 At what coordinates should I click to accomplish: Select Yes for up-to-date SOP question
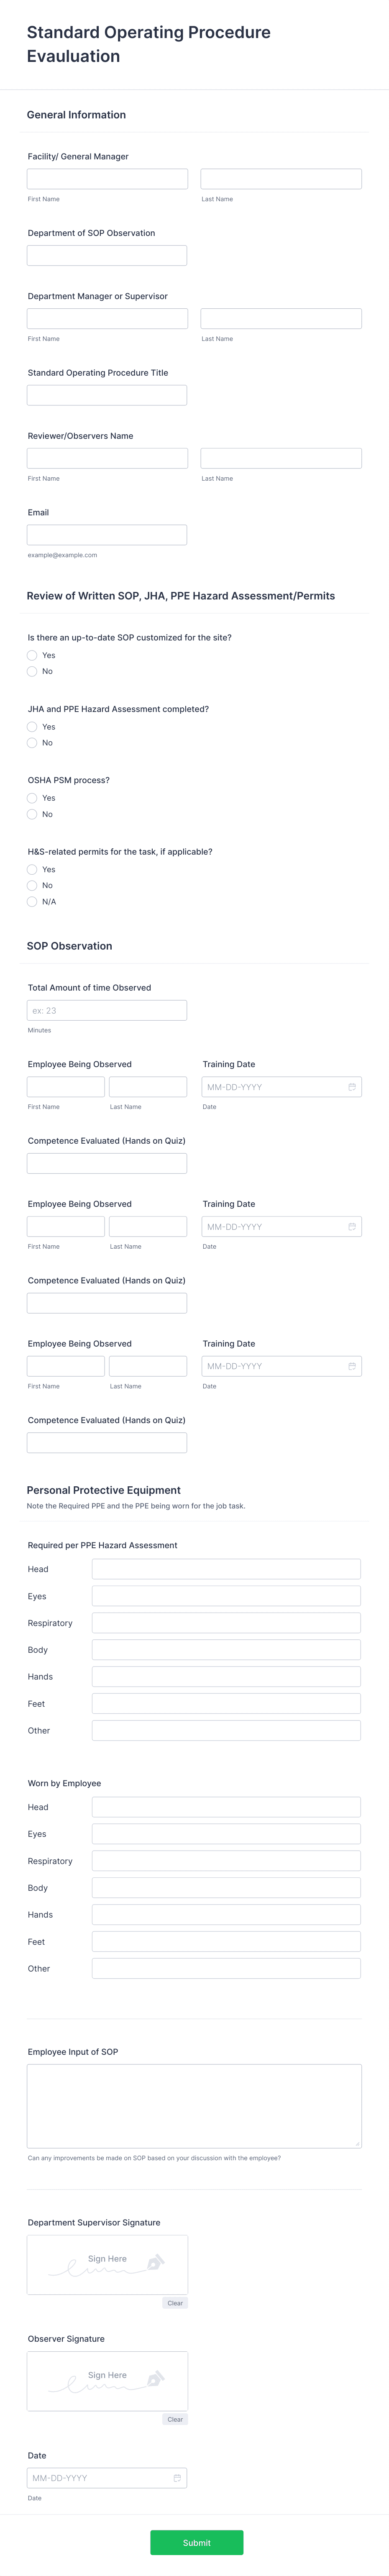point(32,655)
